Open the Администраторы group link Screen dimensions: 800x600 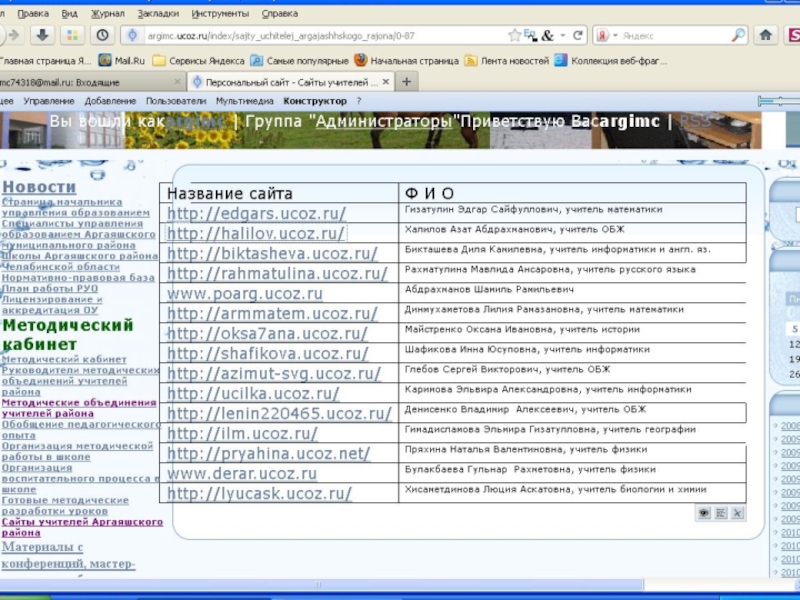(384, 121)
